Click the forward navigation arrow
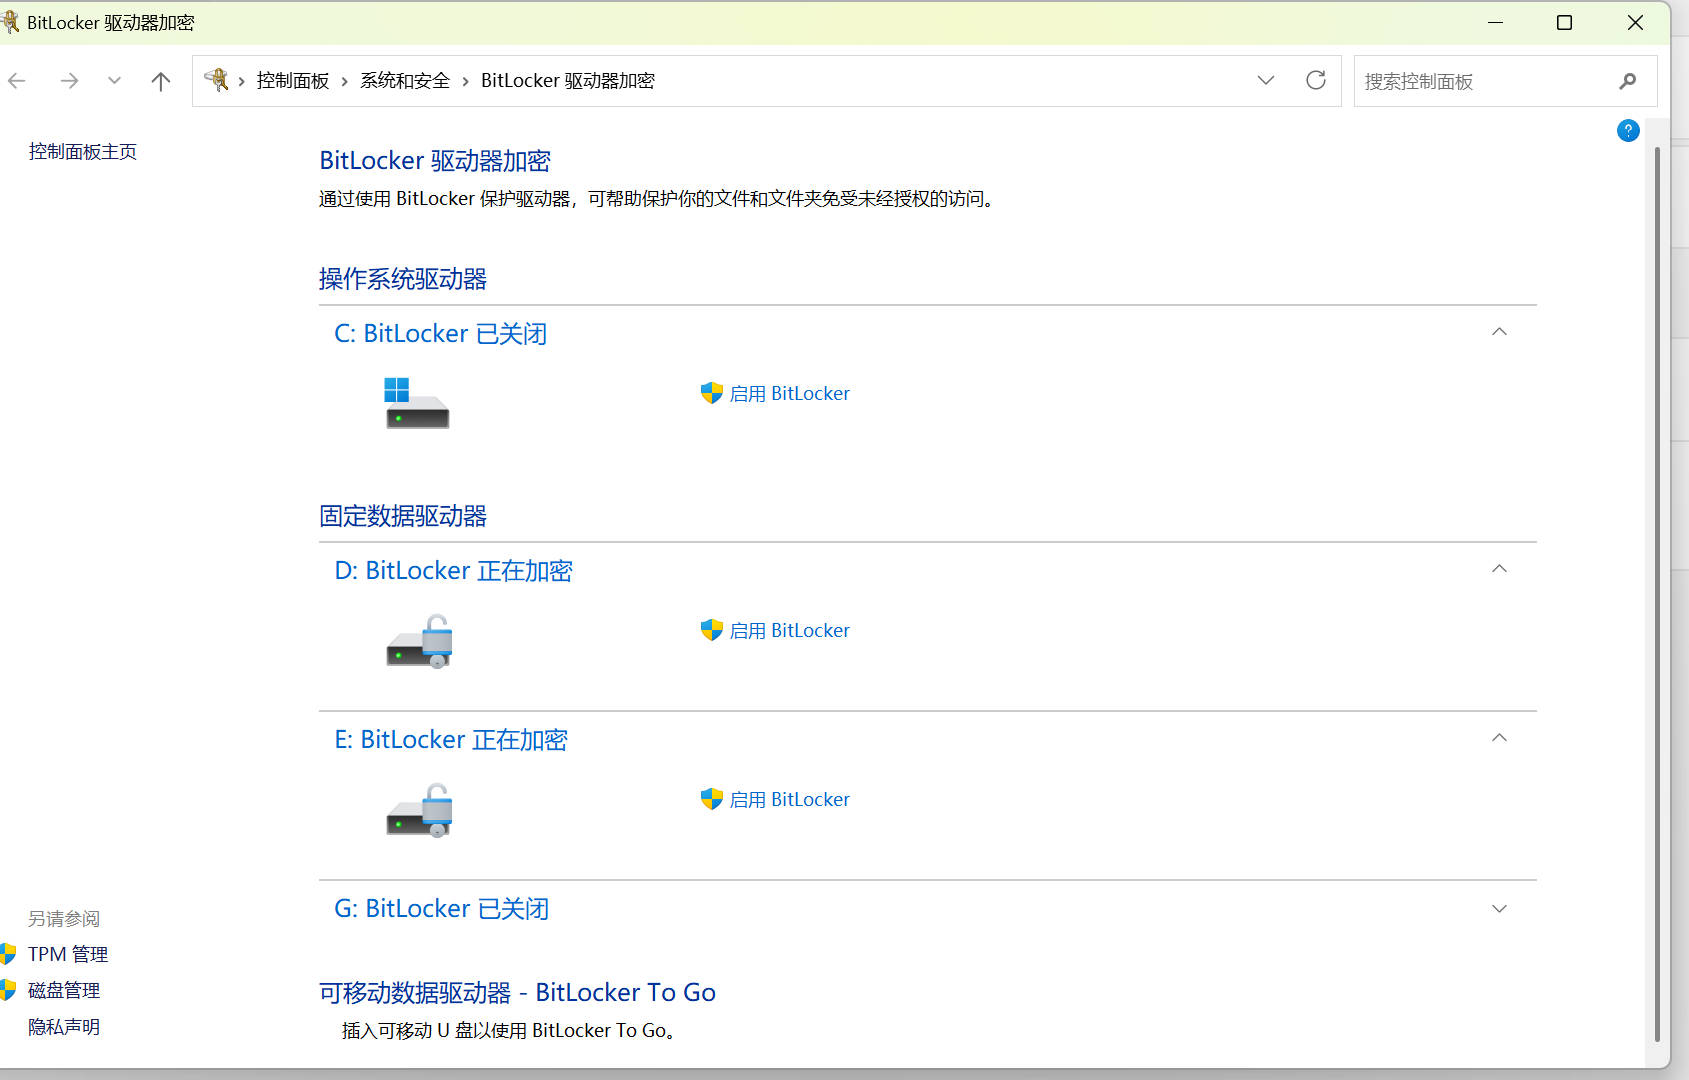This screenshot has width=1689, height=1080. [x=69, y=81]
